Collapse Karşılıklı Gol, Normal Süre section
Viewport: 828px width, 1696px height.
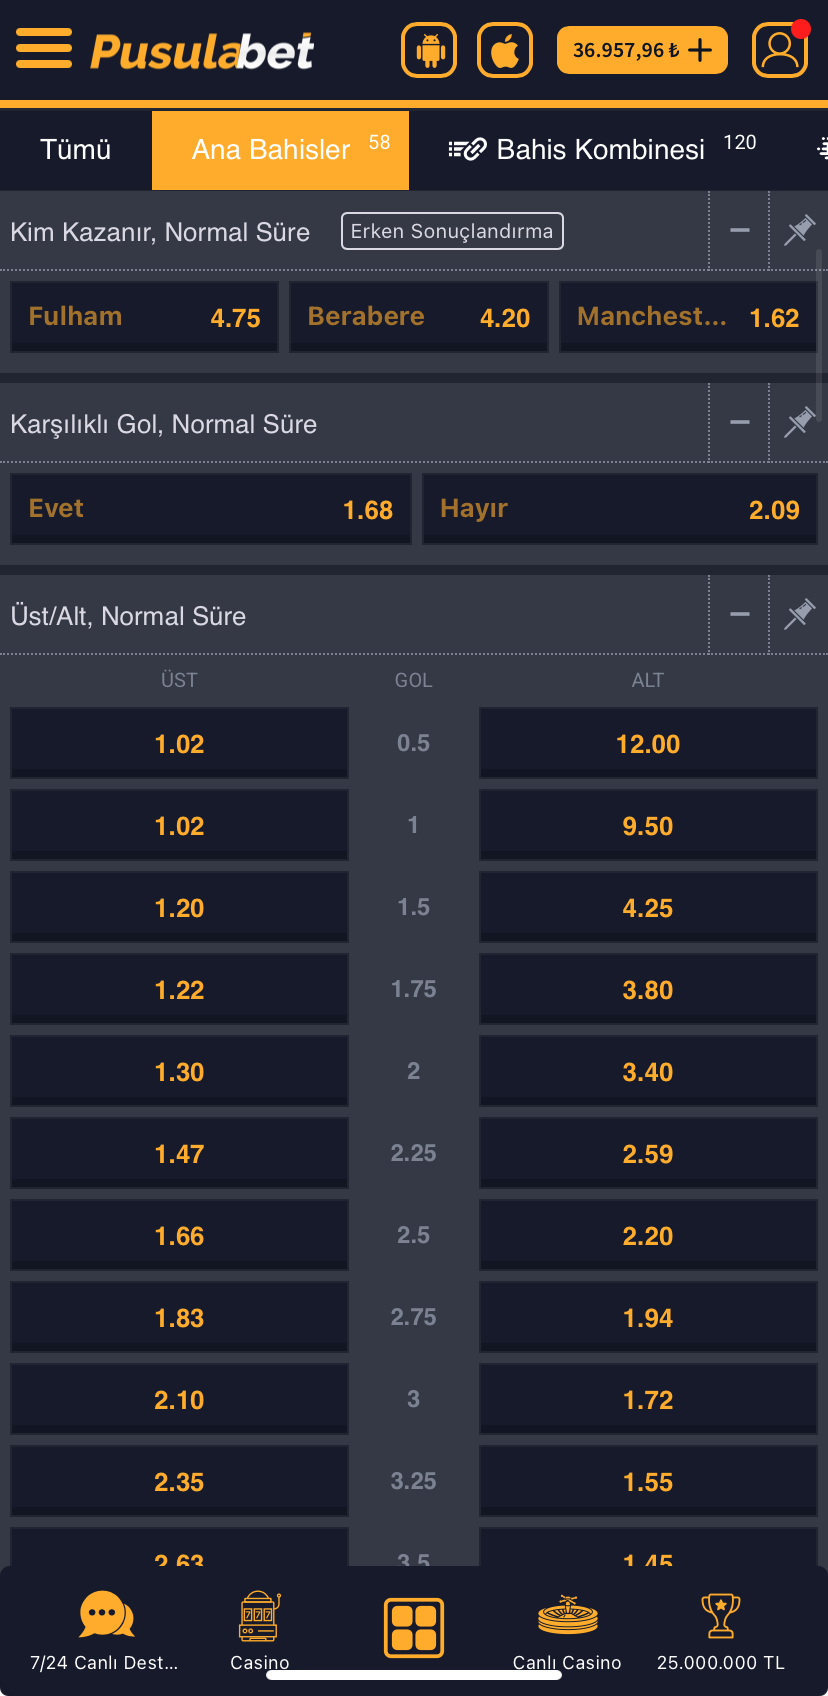pyautogui.click(x=740, y=423)
